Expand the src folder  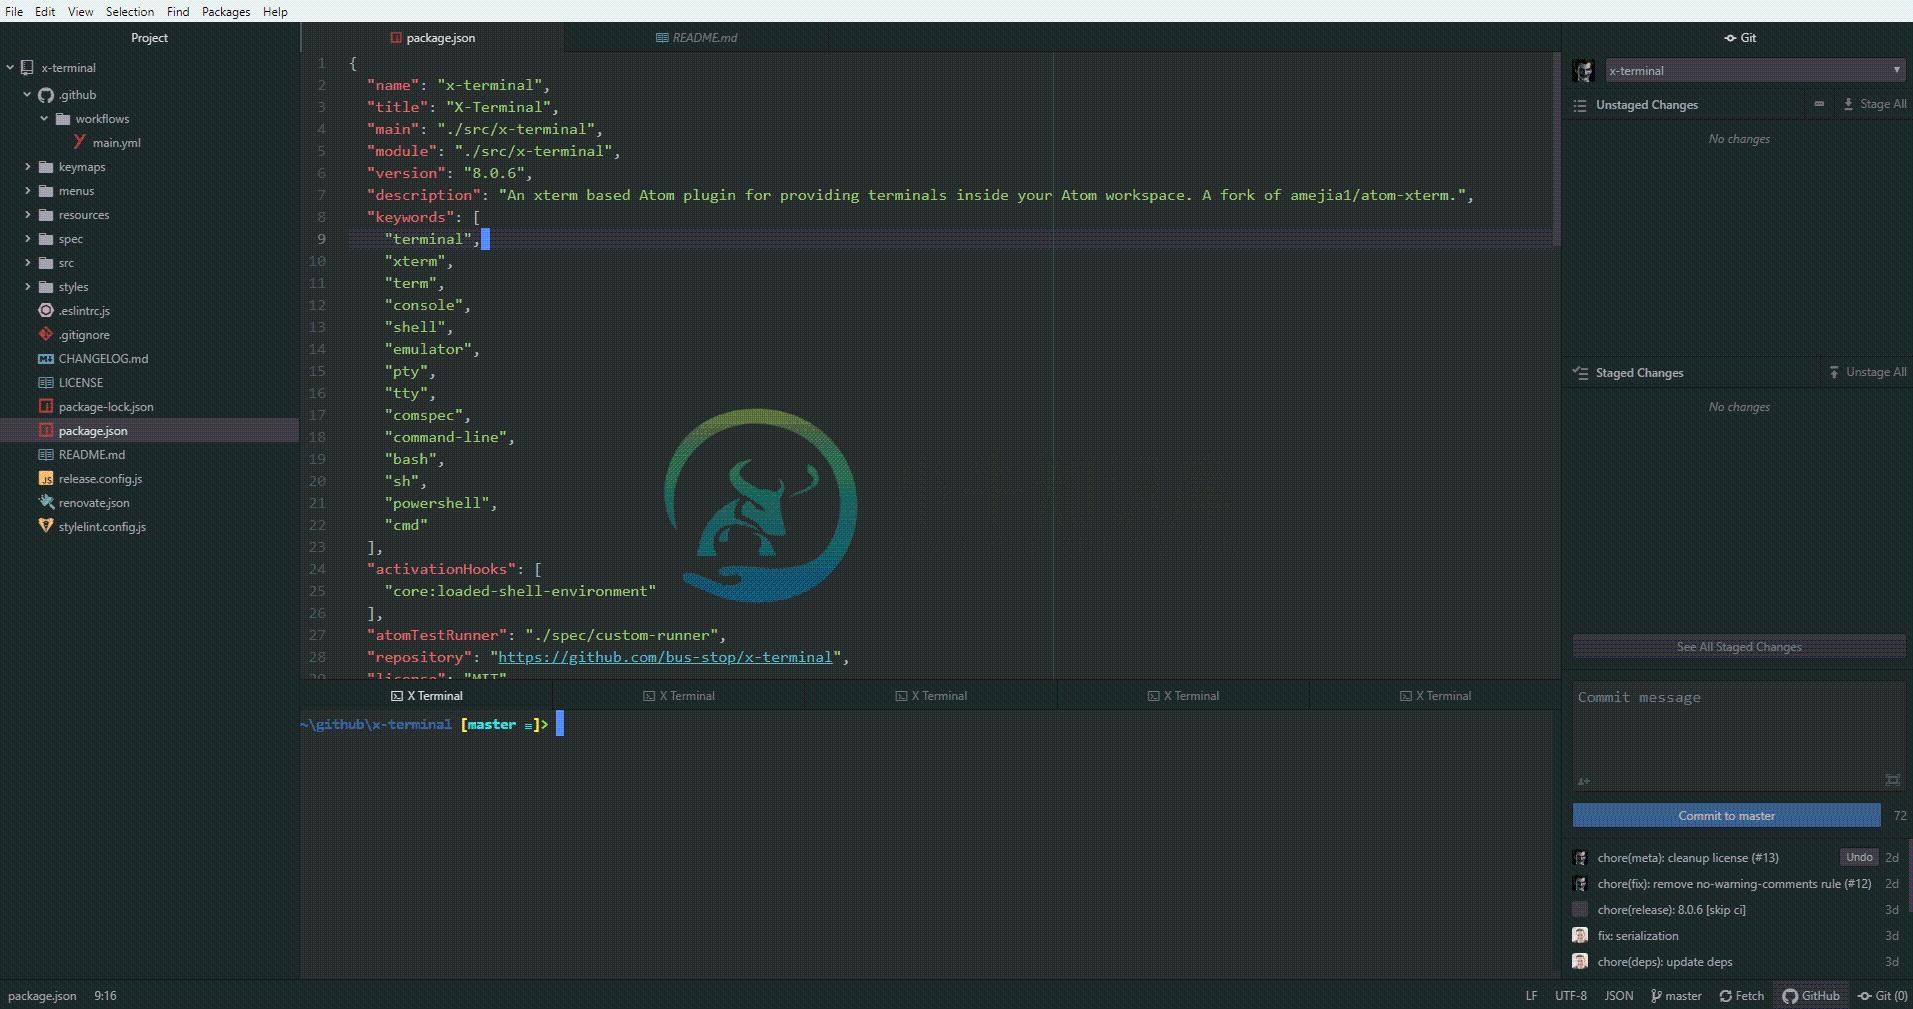(x=27, y=263)
